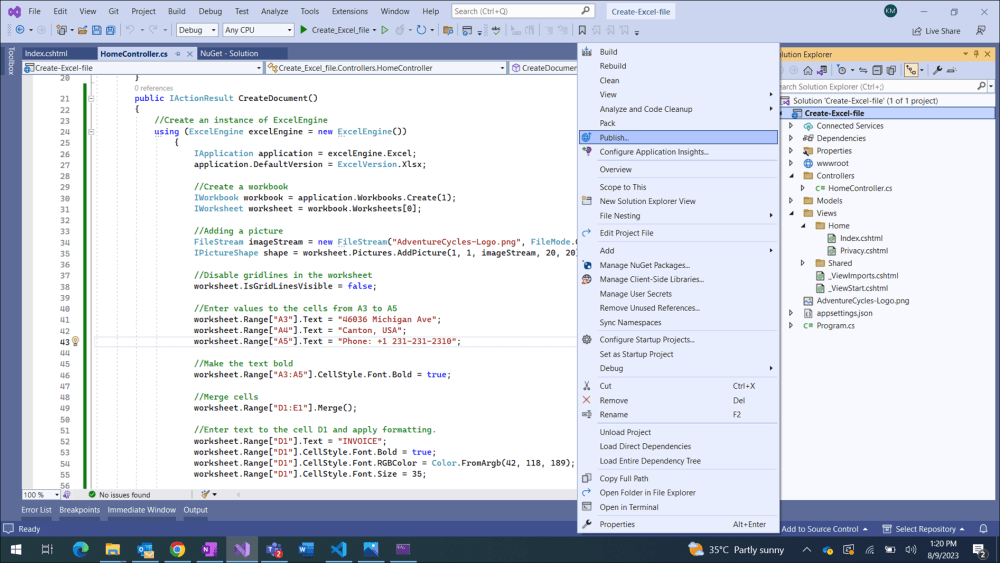Start debugging with green Create_Excel_file play button
This screenshot has width=1000, height=563.
(304, 30)
